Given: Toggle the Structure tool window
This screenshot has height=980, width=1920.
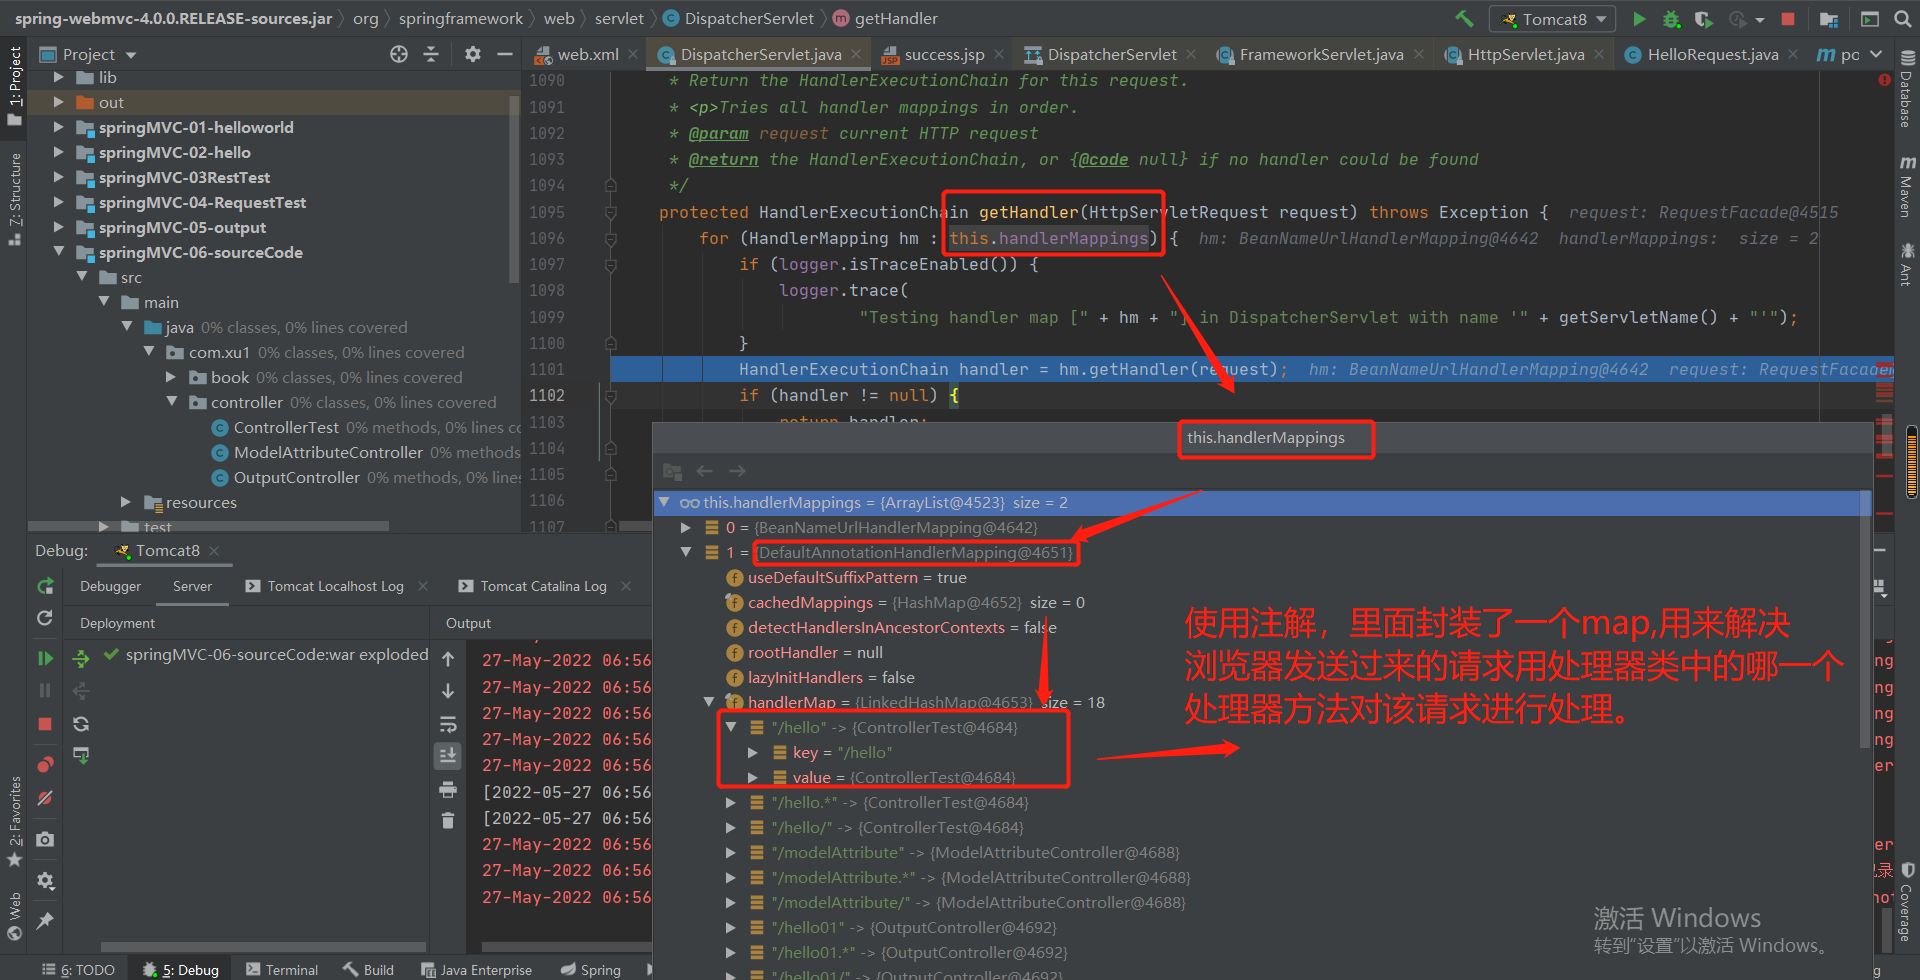Looking at the screenshot, I should pyautogui.click(x=14, y=198).
